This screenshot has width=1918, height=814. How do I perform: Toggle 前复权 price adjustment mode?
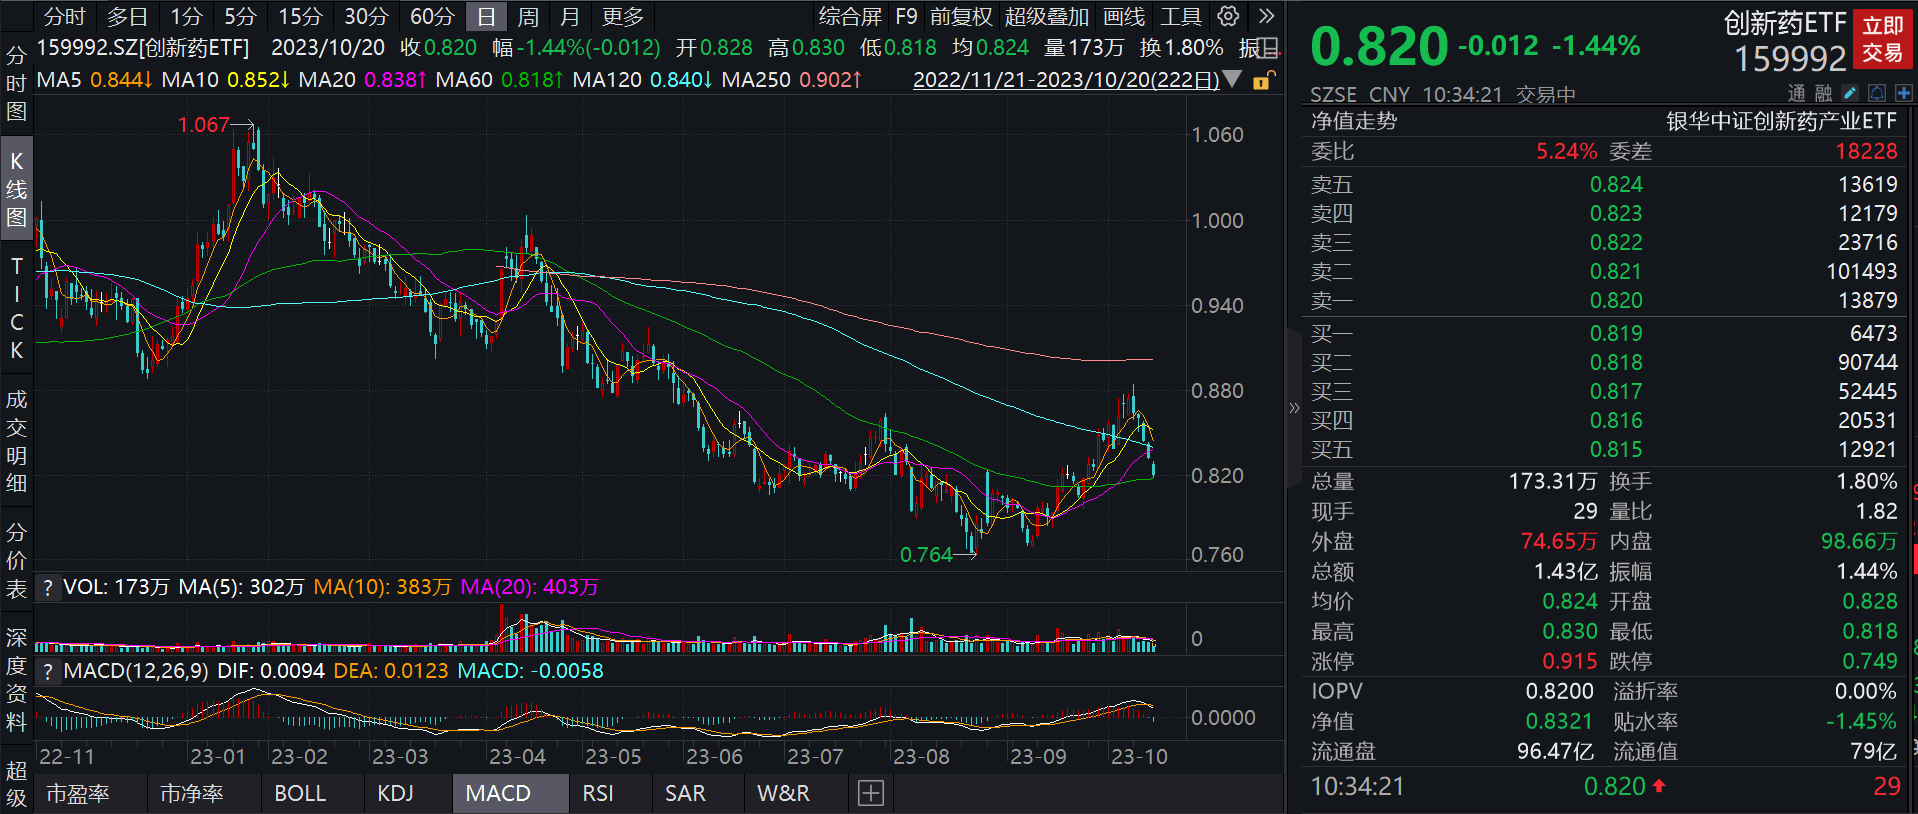pos(960,17)
